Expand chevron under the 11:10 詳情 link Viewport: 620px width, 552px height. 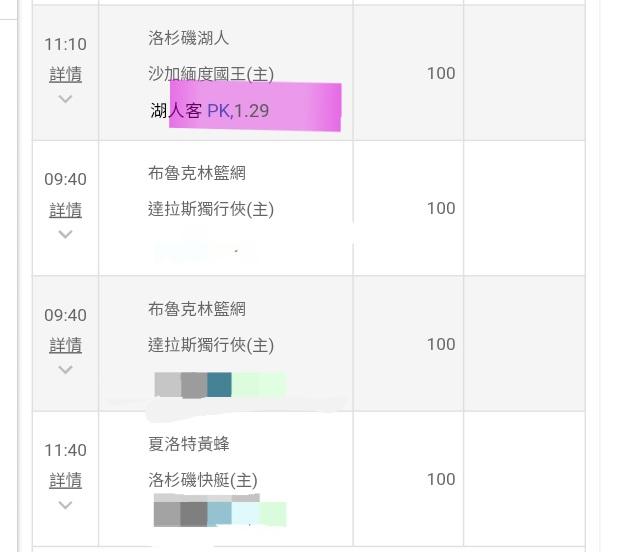[x=65, y=99]
